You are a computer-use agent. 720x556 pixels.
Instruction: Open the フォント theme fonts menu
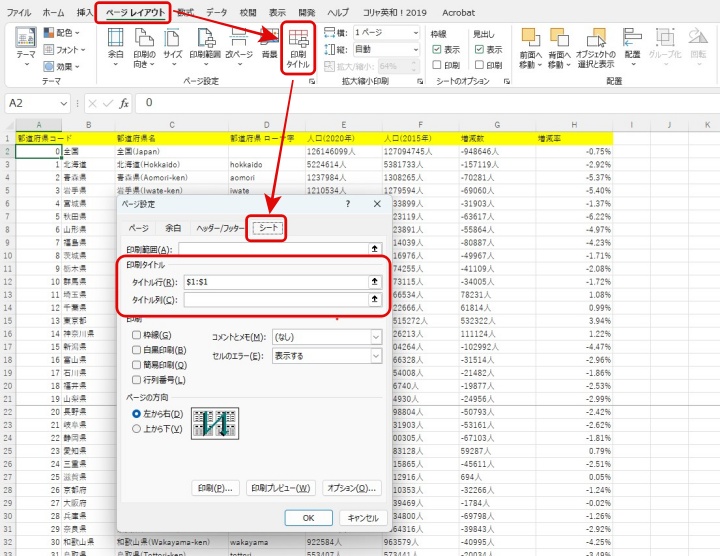64,50
